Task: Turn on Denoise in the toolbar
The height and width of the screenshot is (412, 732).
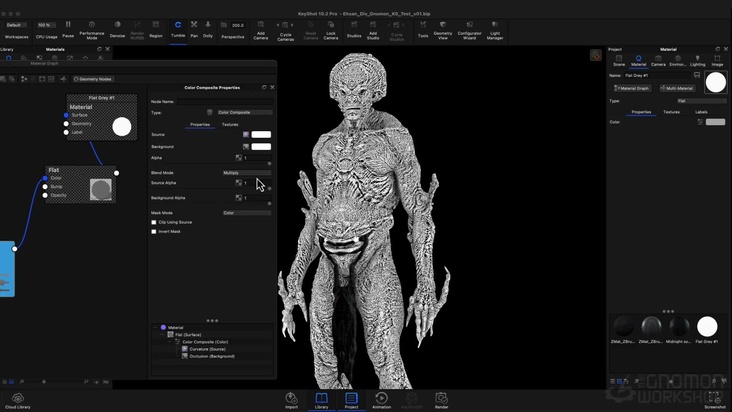Action: pyautogui.click(x=117, y=29)
